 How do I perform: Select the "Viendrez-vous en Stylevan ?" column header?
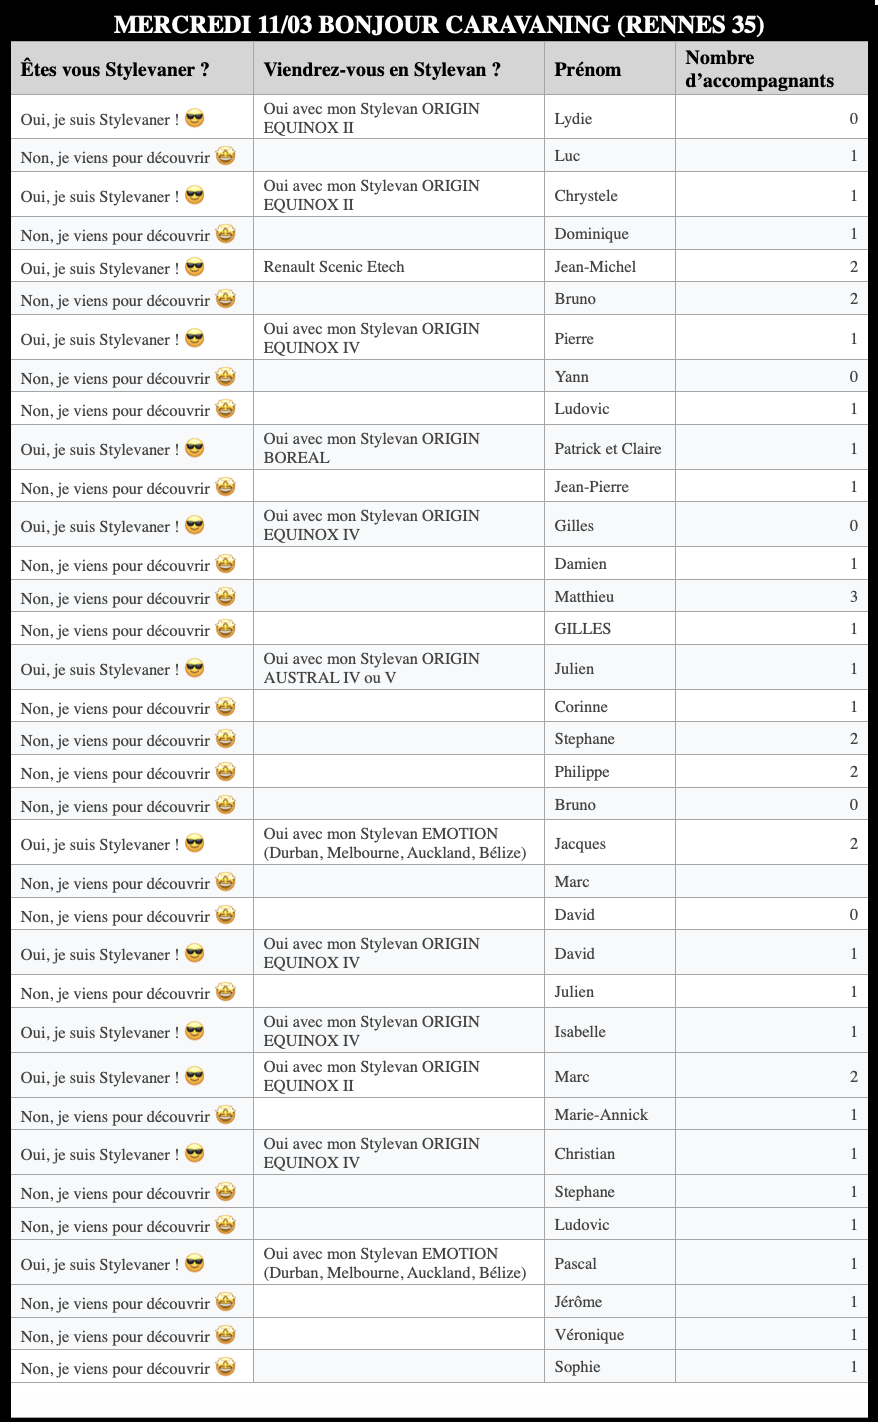click(x=382, y=69)
